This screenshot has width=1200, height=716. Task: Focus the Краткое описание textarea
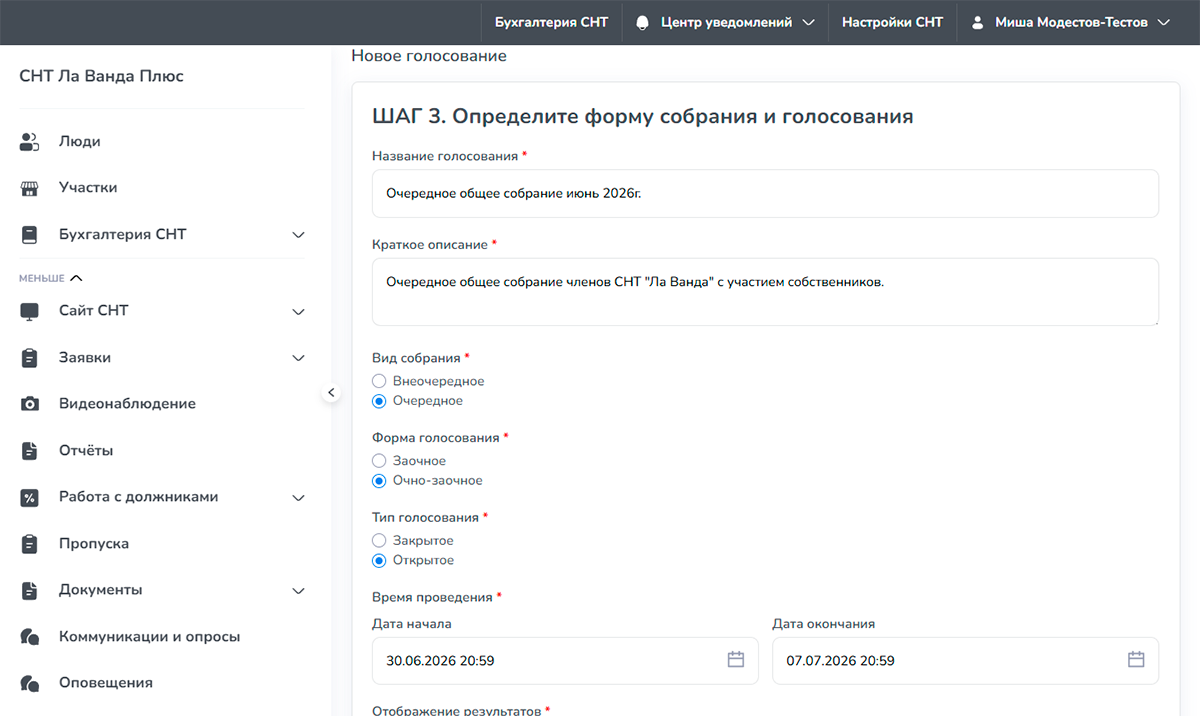(765, 292)
